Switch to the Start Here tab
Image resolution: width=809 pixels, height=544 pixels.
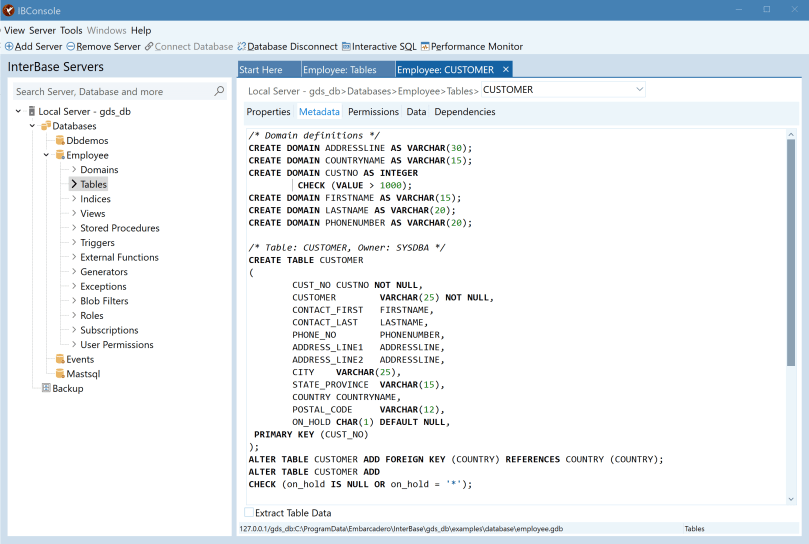click(x=269, y=70)
